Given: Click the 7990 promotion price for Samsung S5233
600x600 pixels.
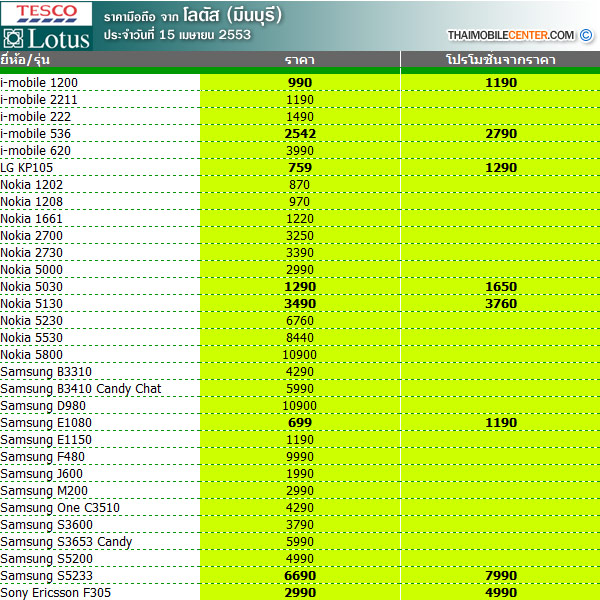Looking at the screenshot, I should 501,576.
